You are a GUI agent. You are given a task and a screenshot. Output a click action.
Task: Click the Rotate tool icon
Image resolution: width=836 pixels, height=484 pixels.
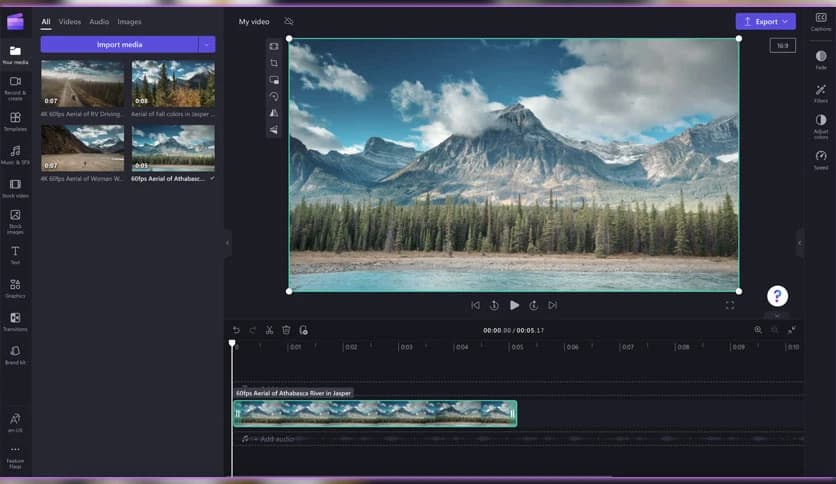[274, 97]
